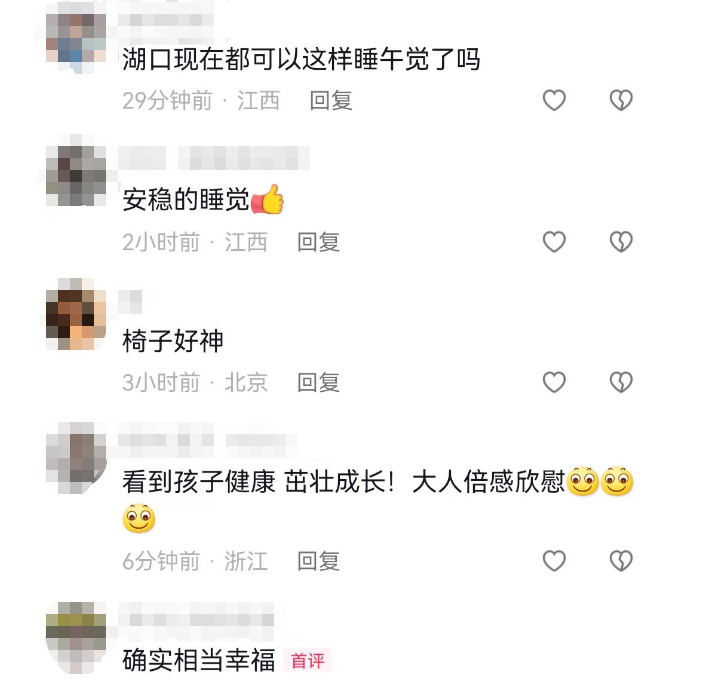727x687 pixels.
Task: Like the 安稳的睡觉 comment
Action: click(x=554, y=242)
